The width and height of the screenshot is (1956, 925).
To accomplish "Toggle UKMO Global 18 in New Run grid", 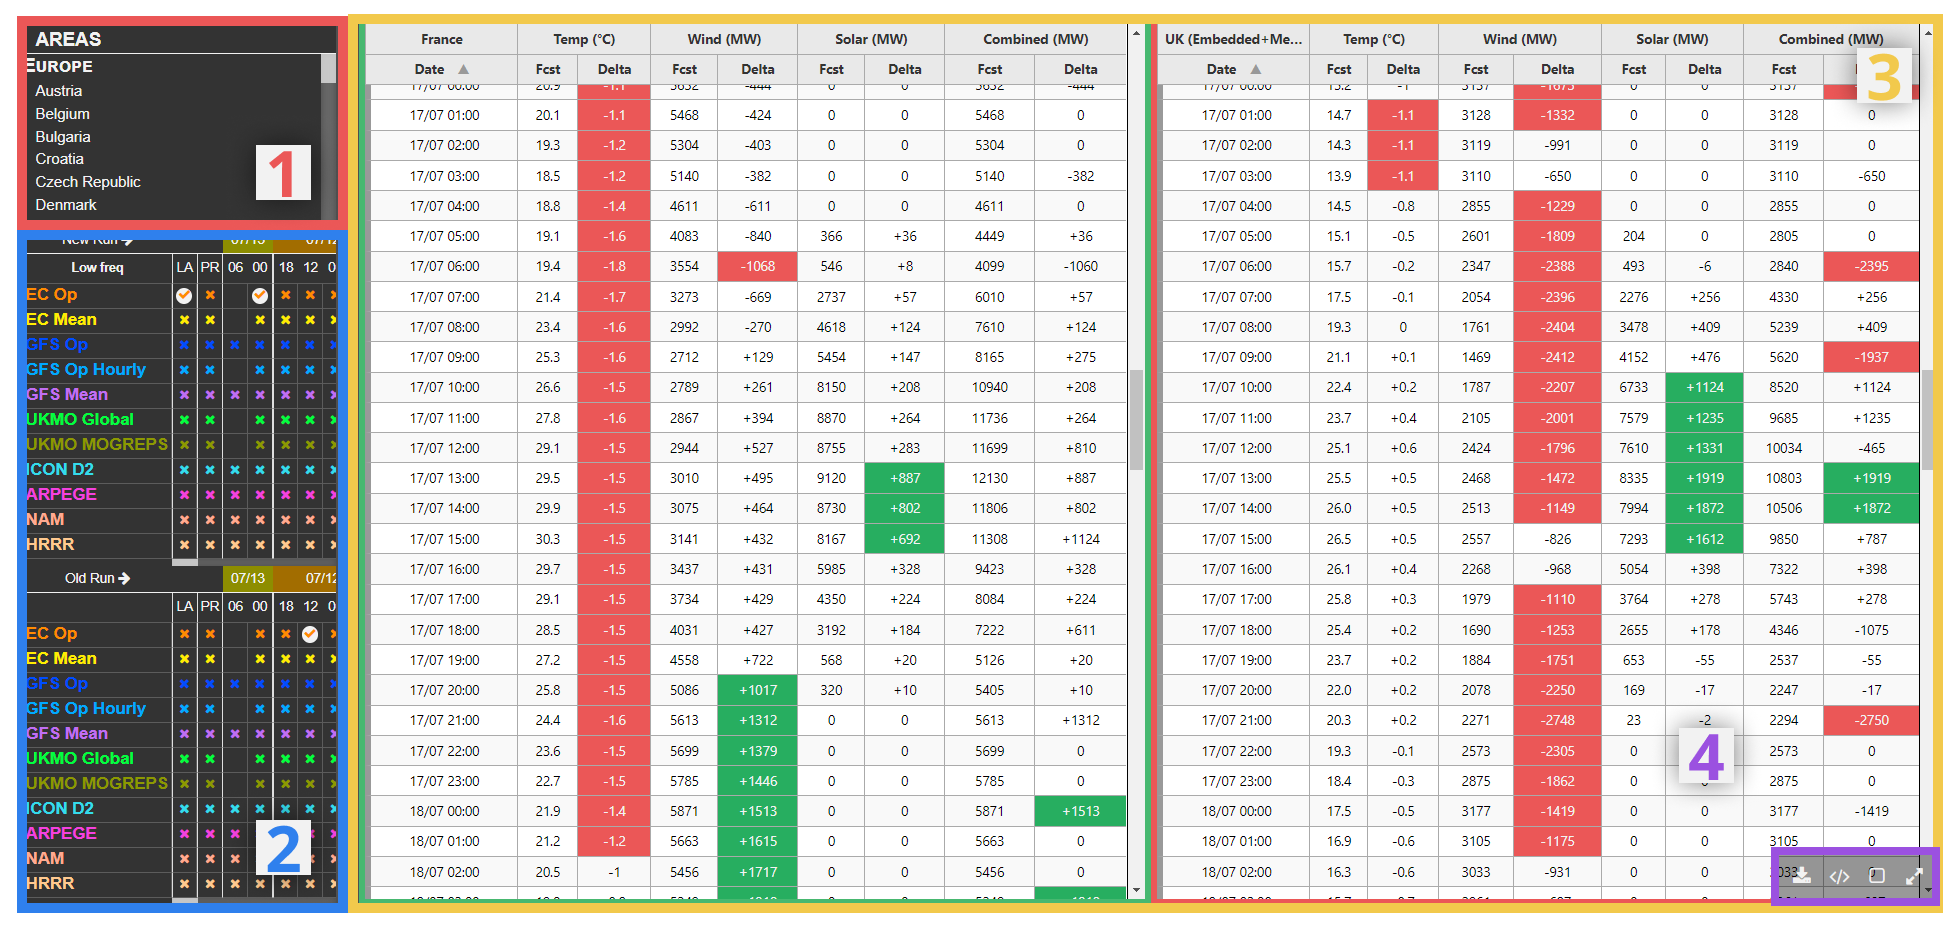I will [286, 420].
